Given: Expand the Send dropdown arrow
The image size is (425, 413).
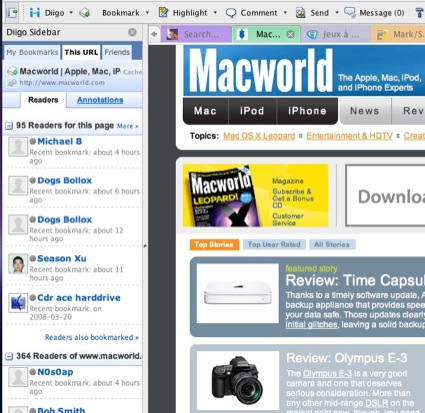Looking at the screenshot, I should pyautogui.click(x=337, y=13).
